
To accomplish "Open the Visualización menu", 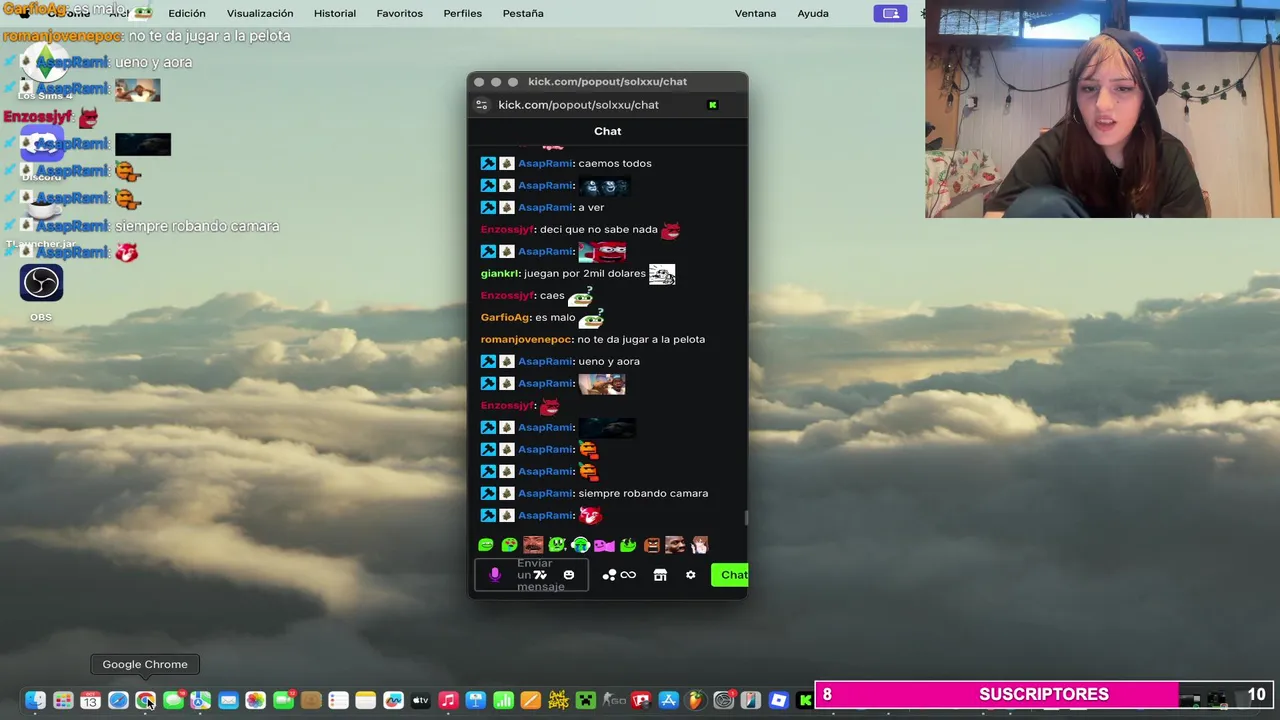I will (x=260, y=13).
